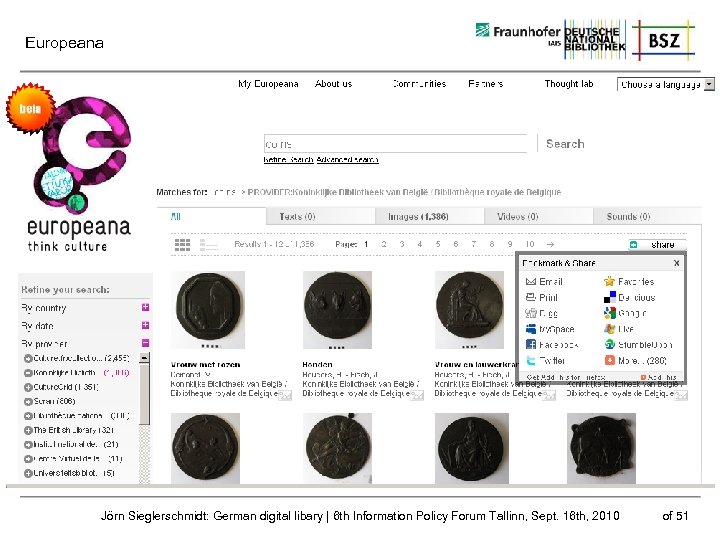Select CultureGrid provider filter
The width and height of the screenshot is (720, 540).
(x=61, y=387)
